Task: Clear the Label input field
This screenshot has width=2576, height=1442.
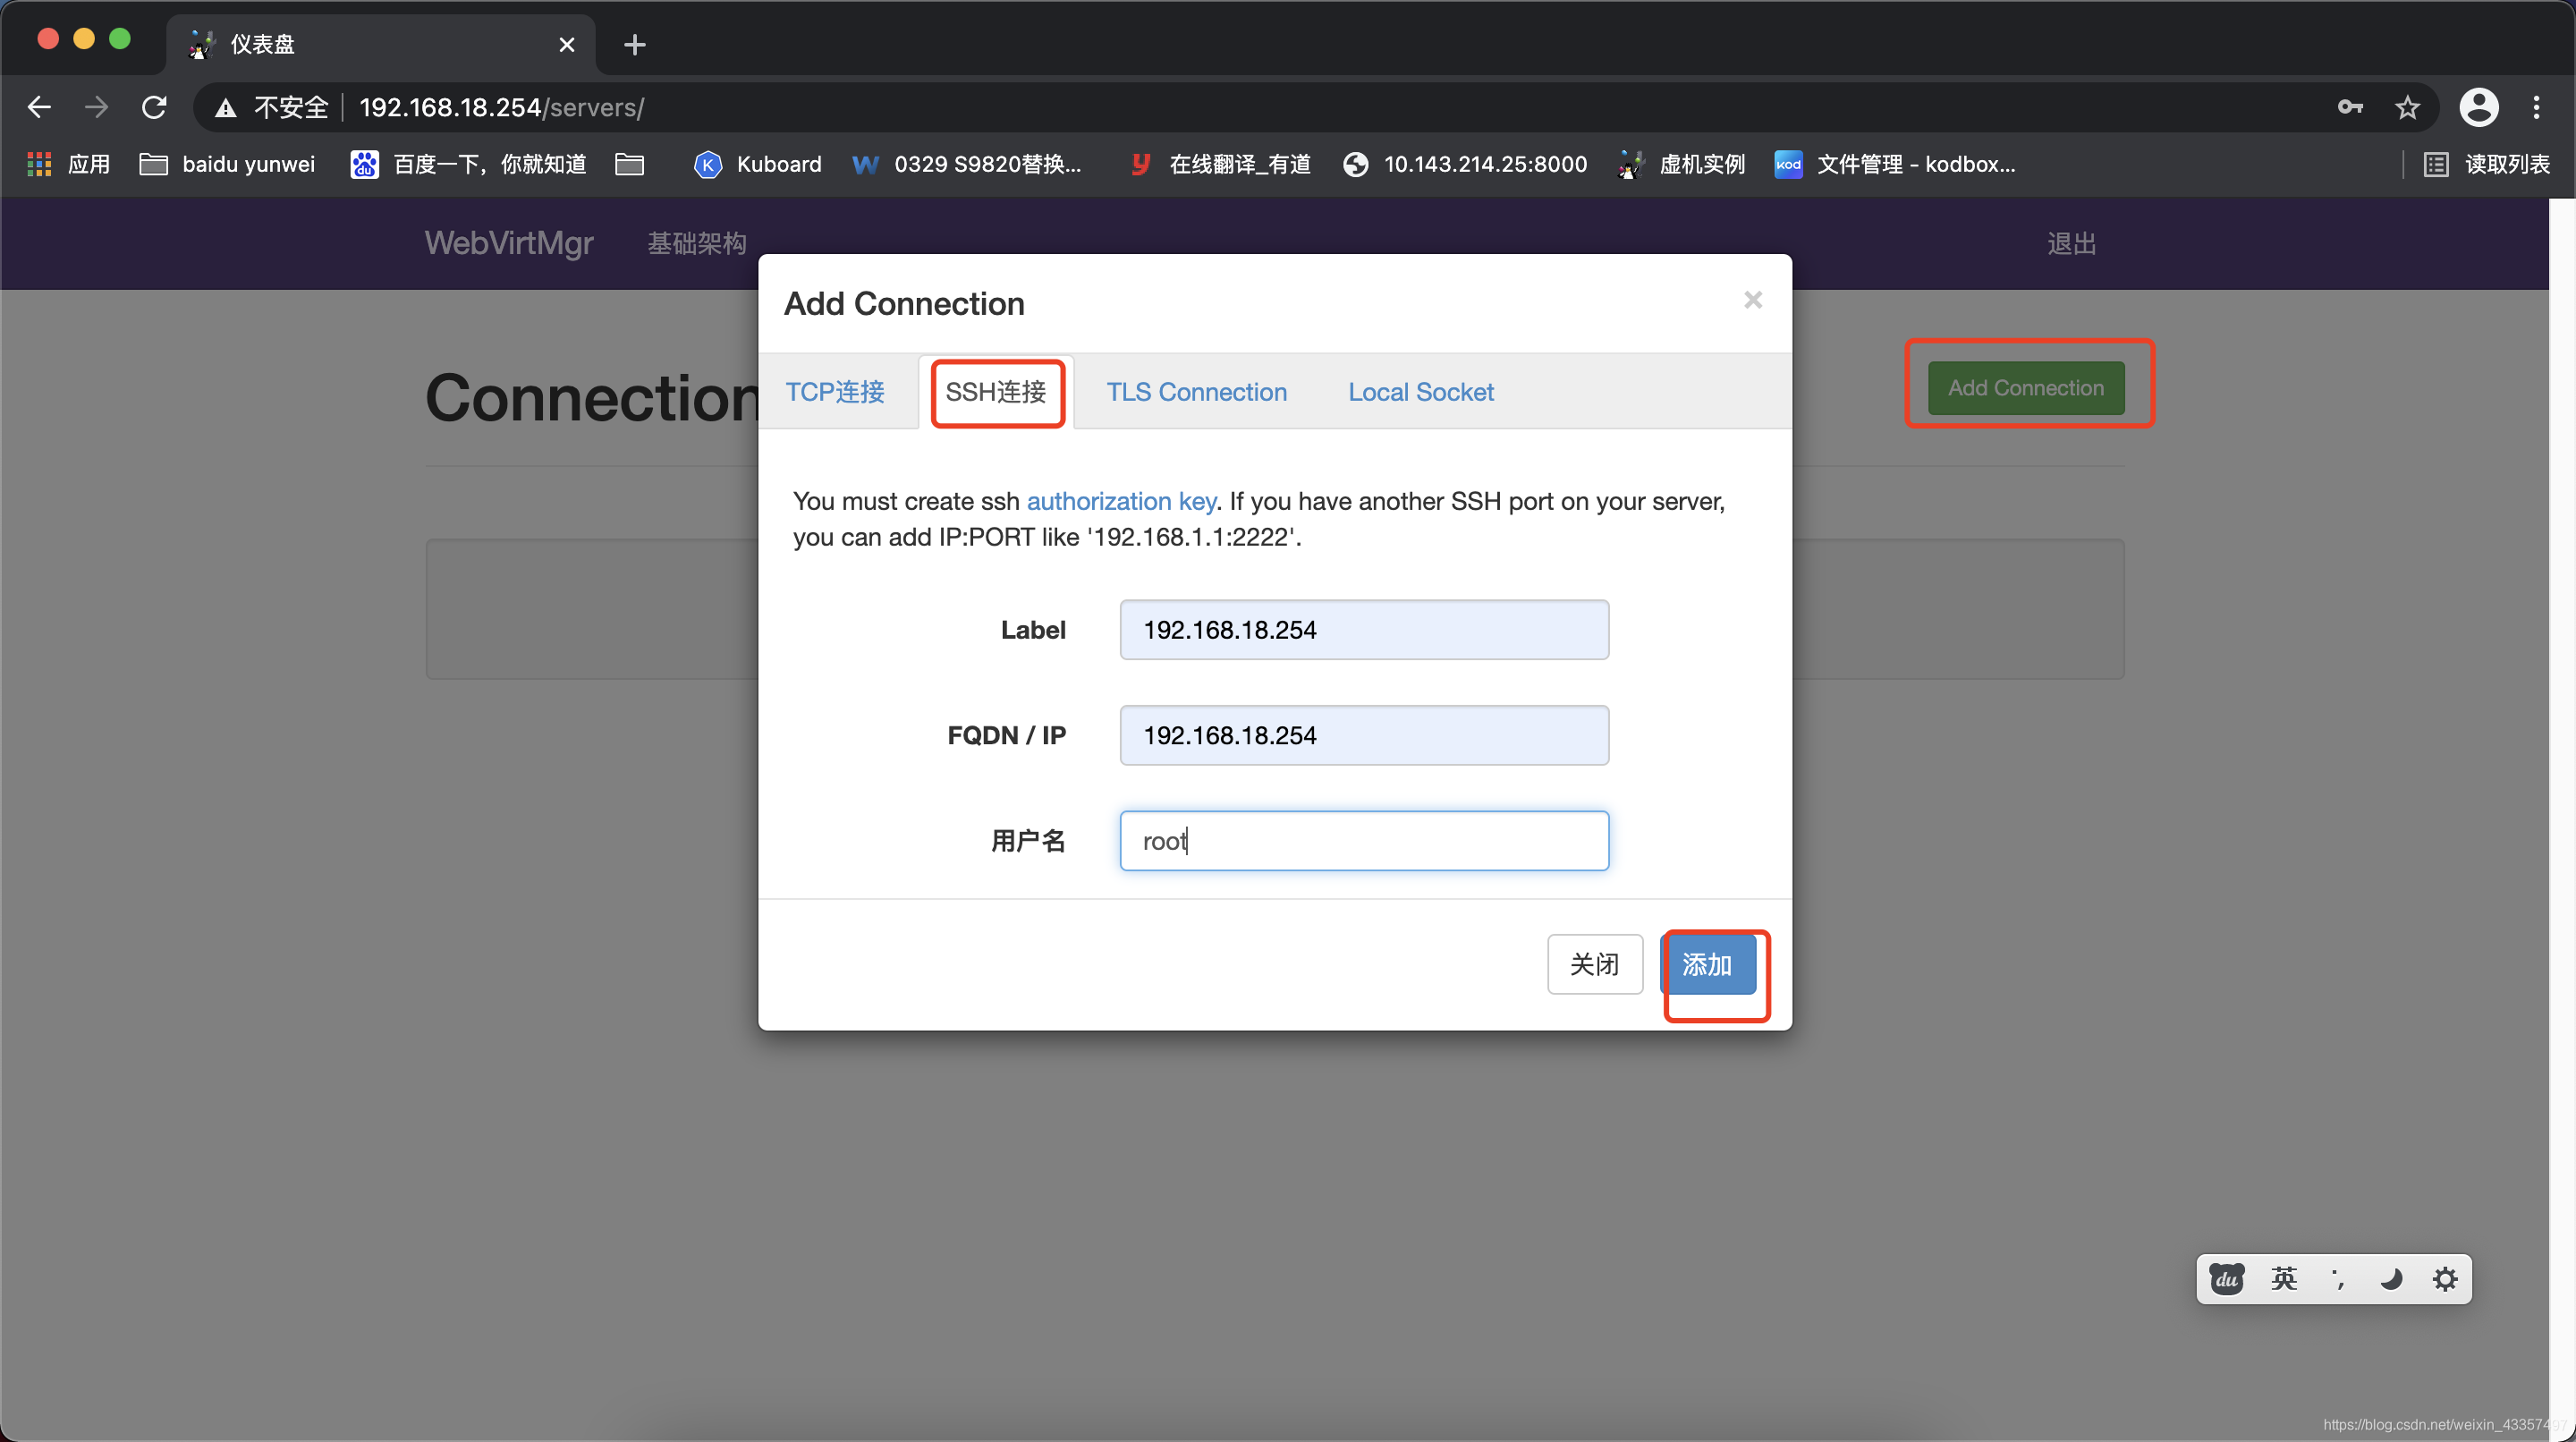Action: [1362, 628]
